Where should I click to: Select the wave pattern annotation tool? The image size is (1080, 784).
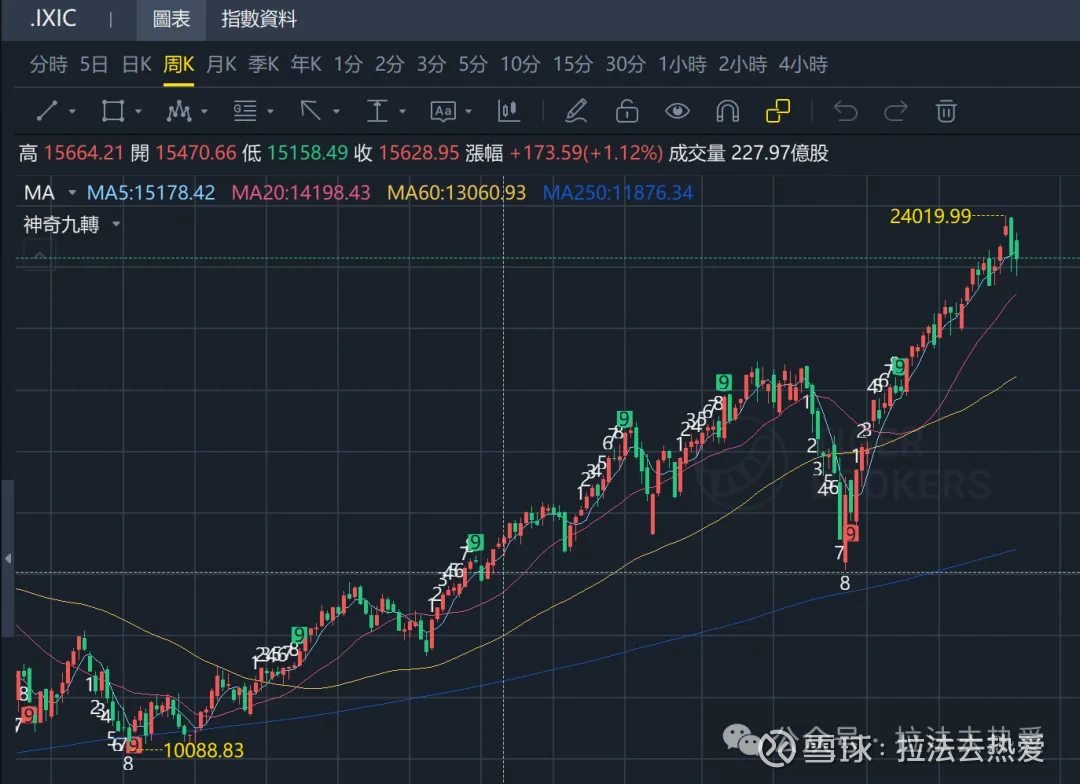point(180,111)
